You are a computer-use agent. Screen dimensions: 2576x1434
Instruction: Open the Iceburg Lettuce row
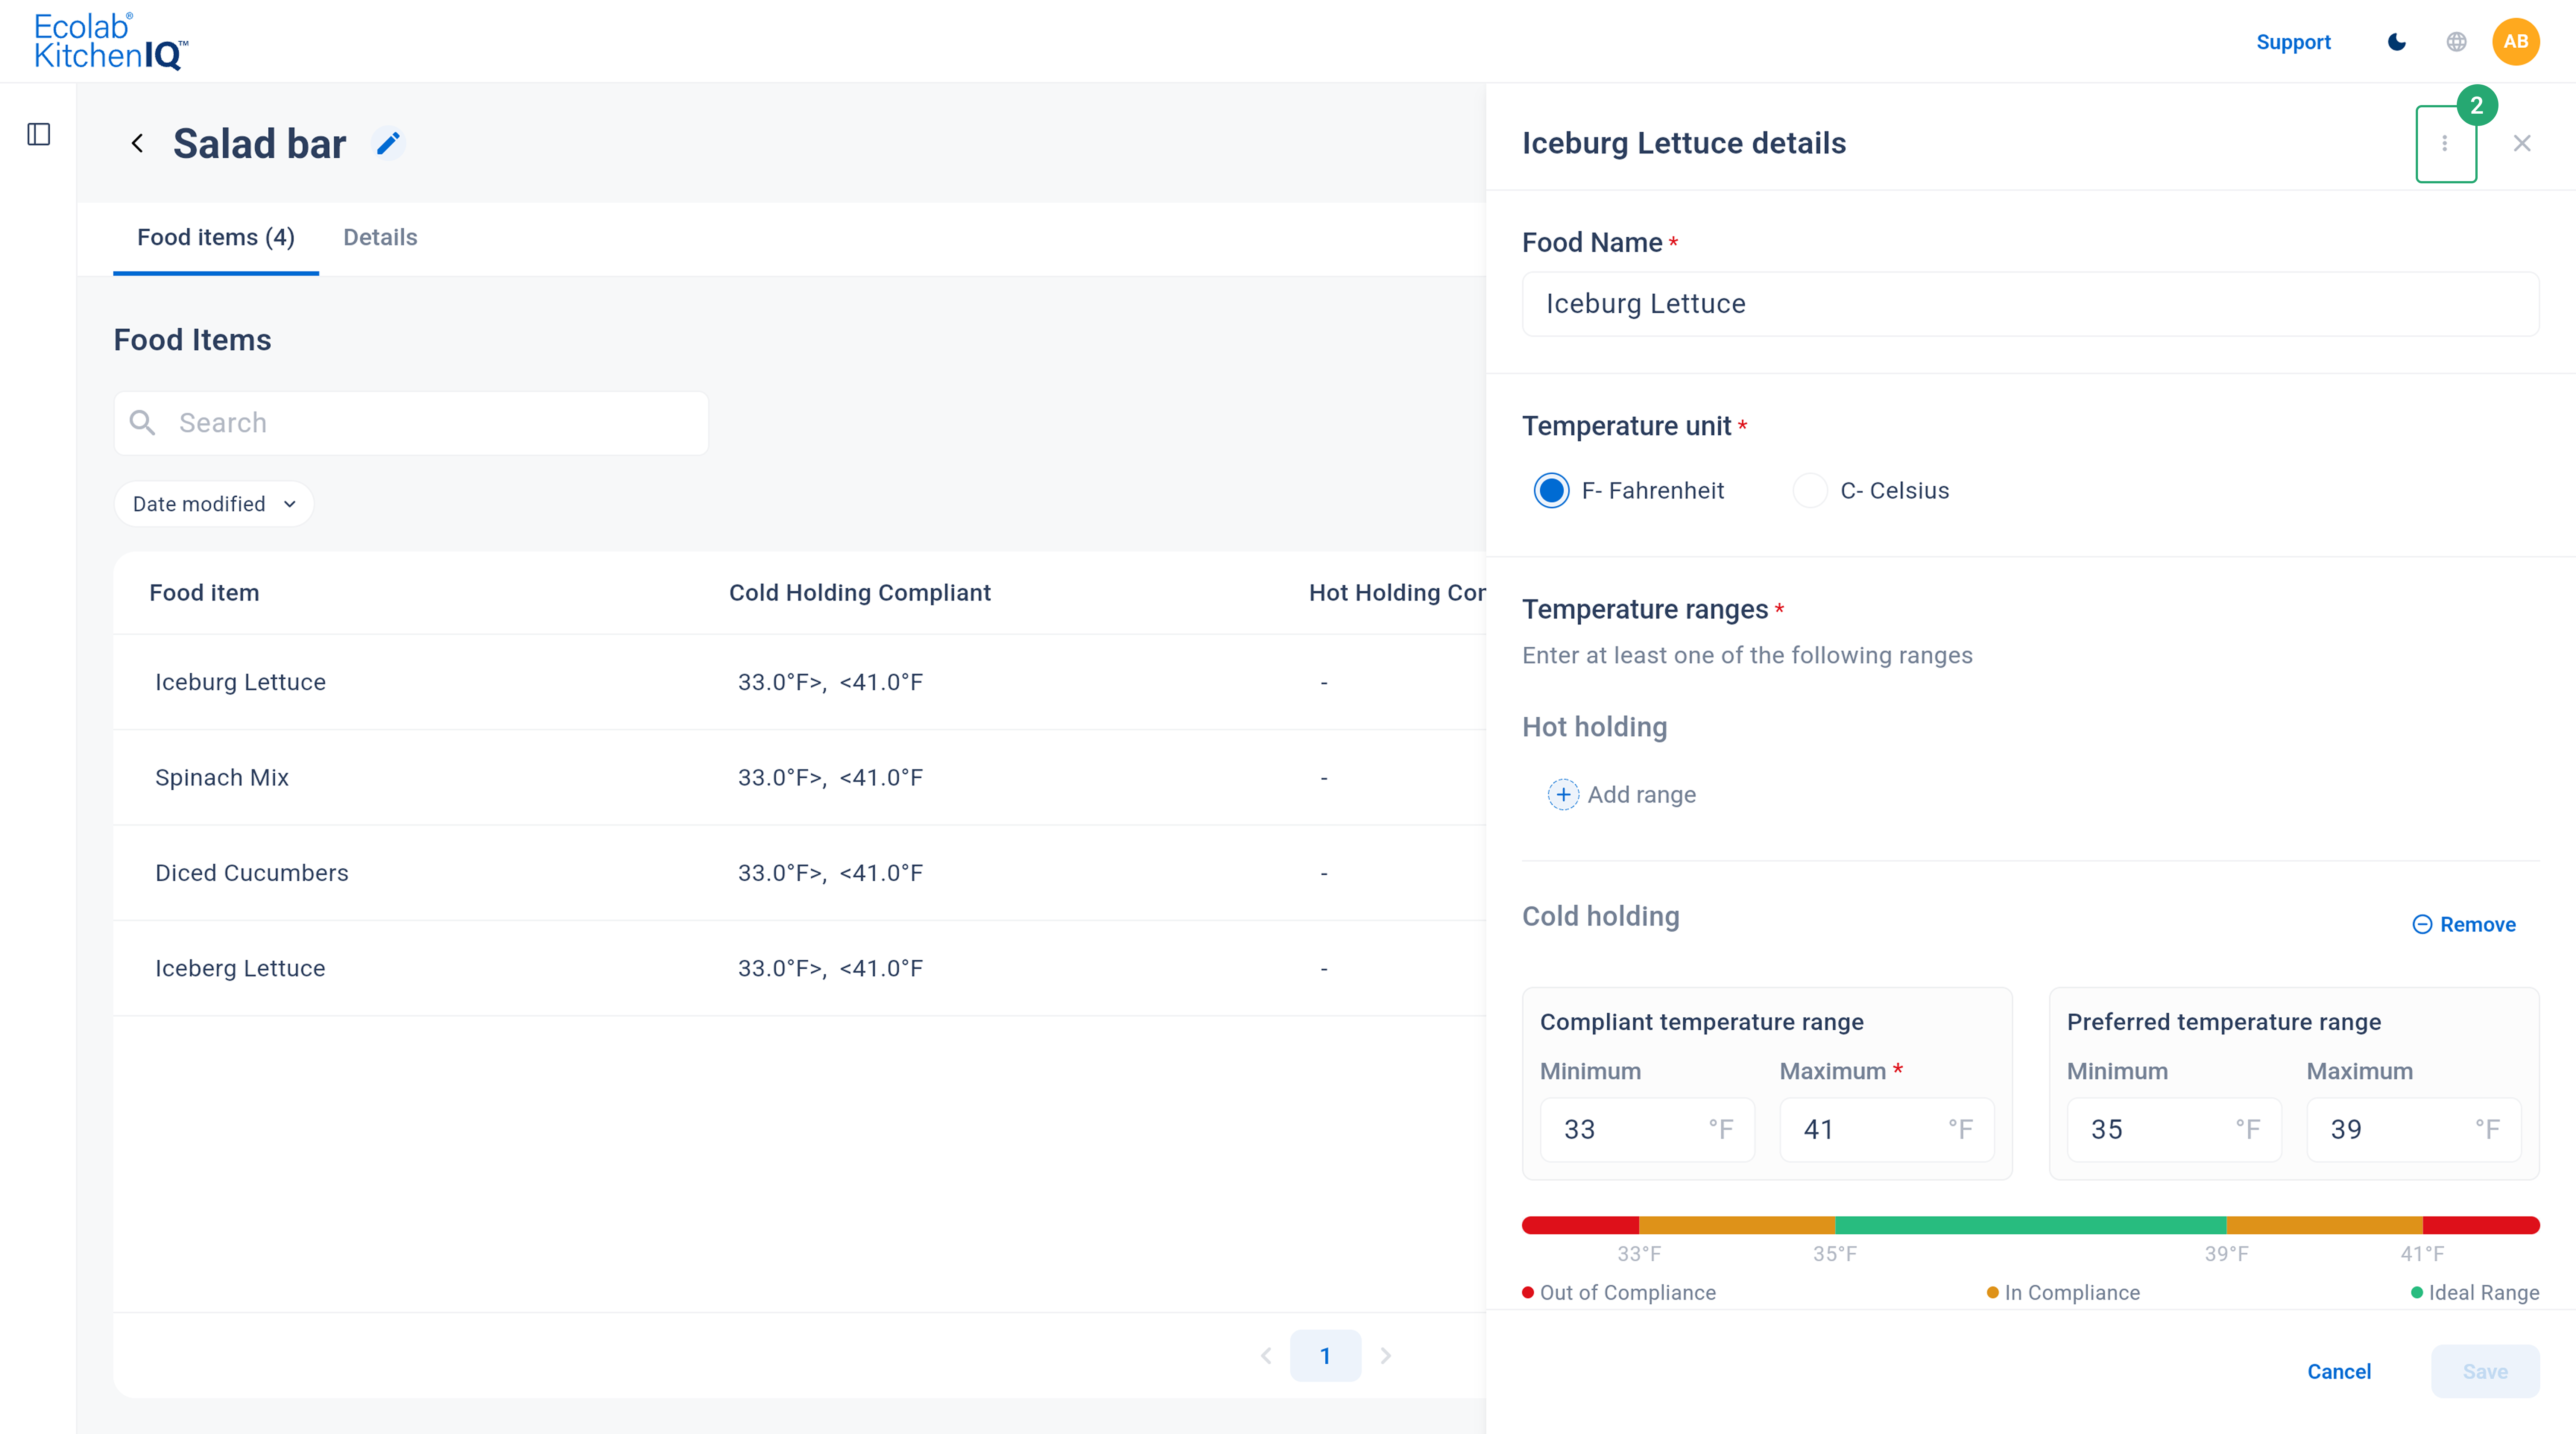[799, 682]
